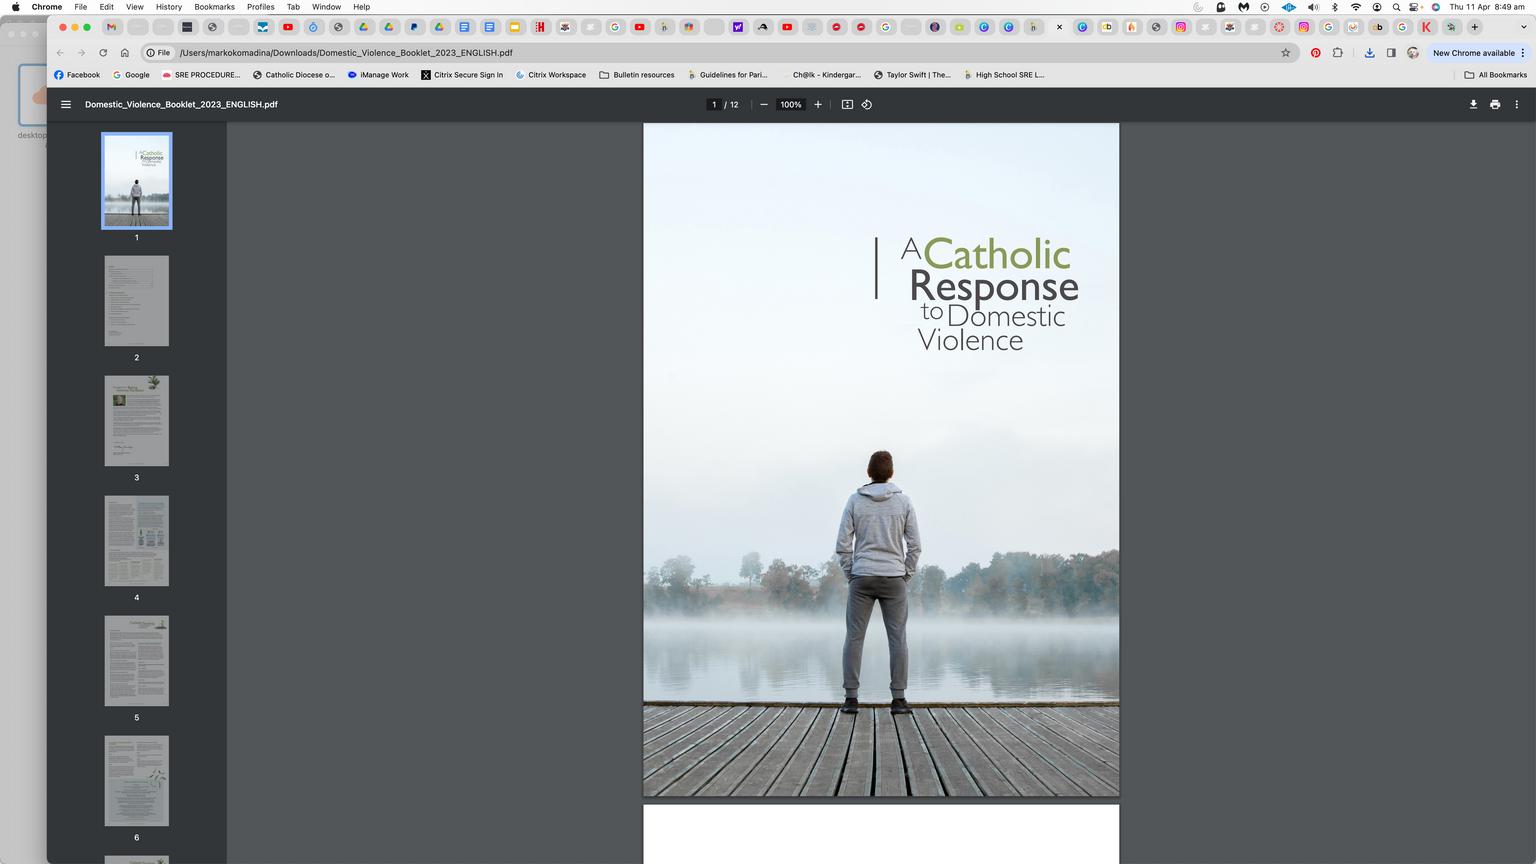Screen dimensions: 1536x864
Task: Open the Catholic Diocese bookmark
Action: point(294,75)
